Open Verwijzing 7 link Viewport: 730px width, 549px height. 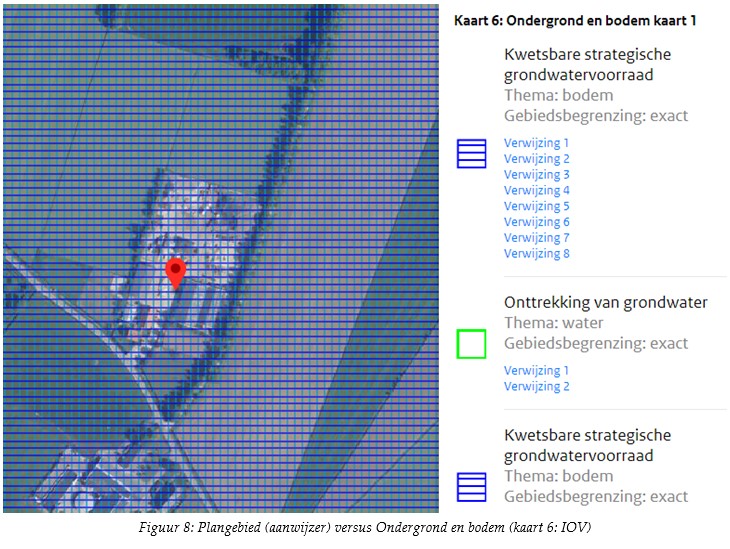tap(536, 238)
